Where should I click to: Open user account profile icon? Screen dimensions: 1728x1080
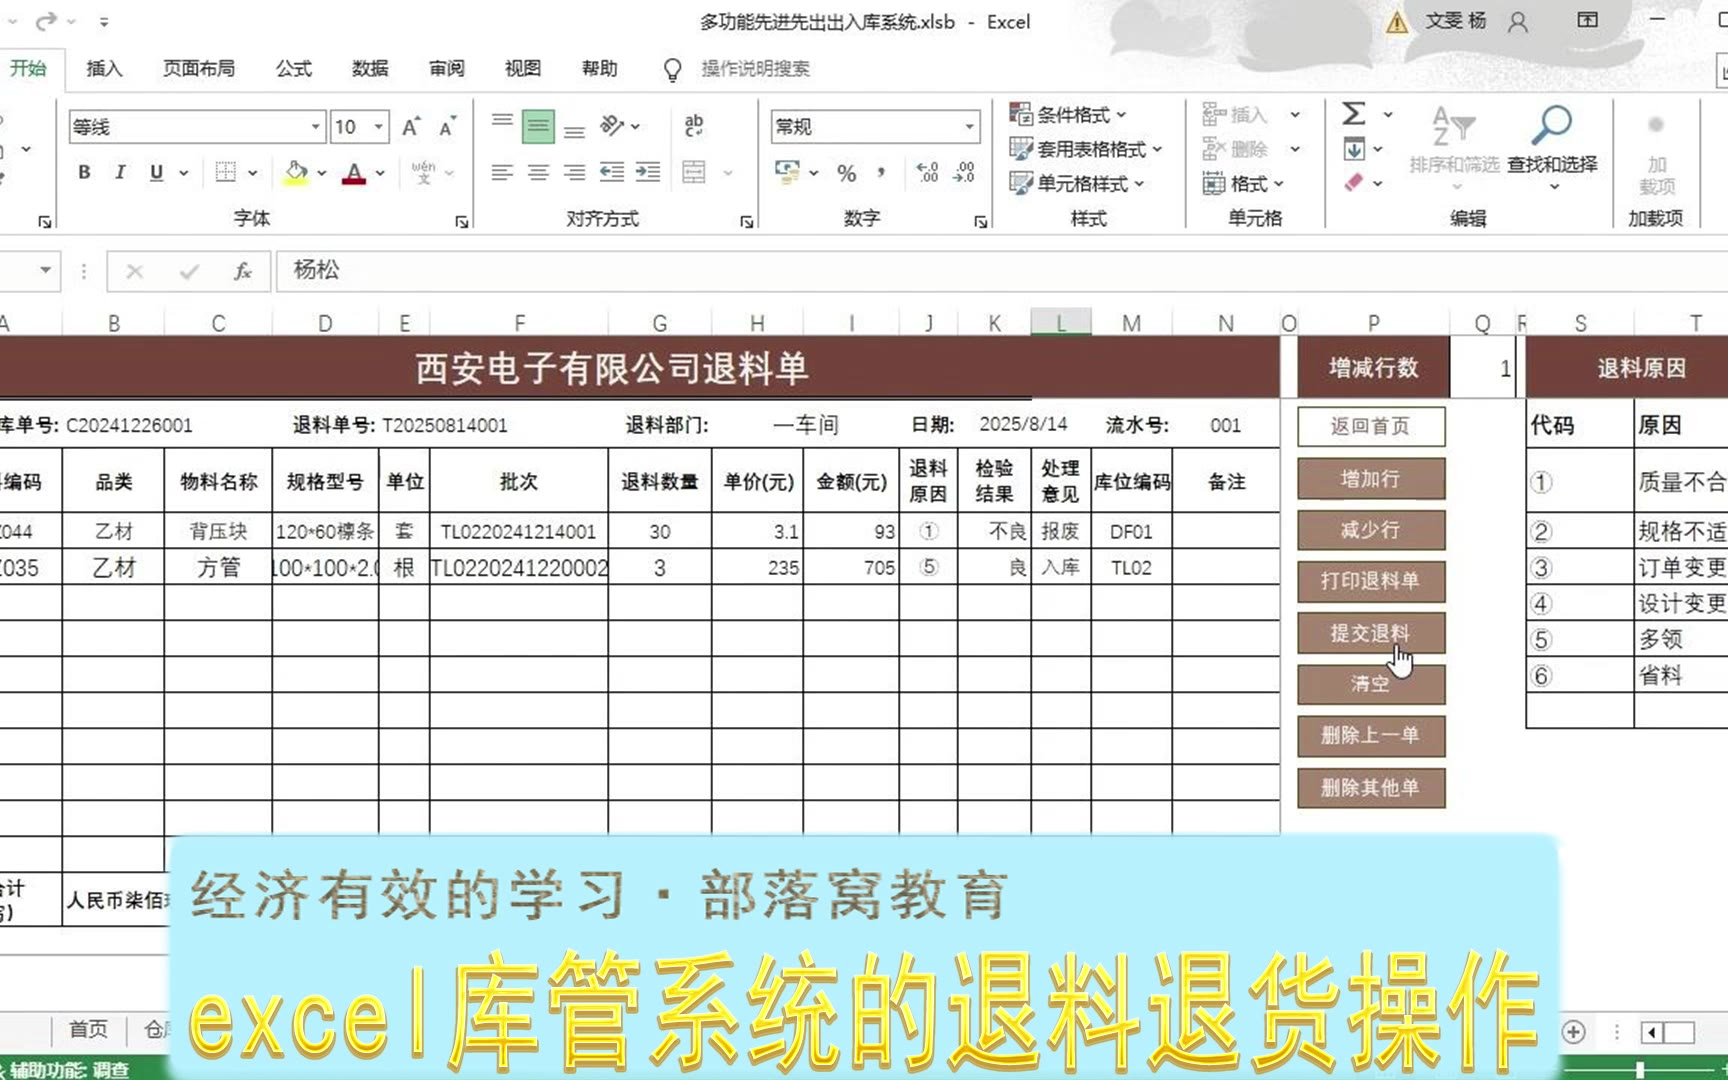[x=1518, y=22]
